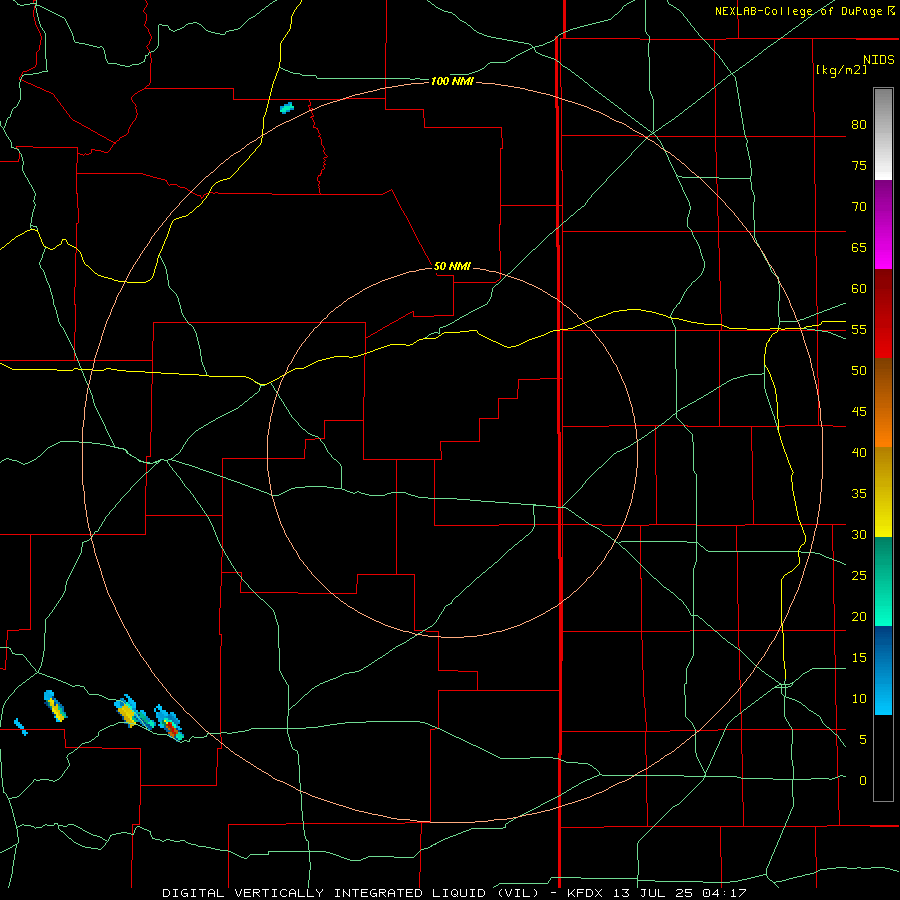Click the small cyan echo near the 100 NMI ring top
This screenshot has height=900, width=900.
pyautogui.click(x=286, y=107)
